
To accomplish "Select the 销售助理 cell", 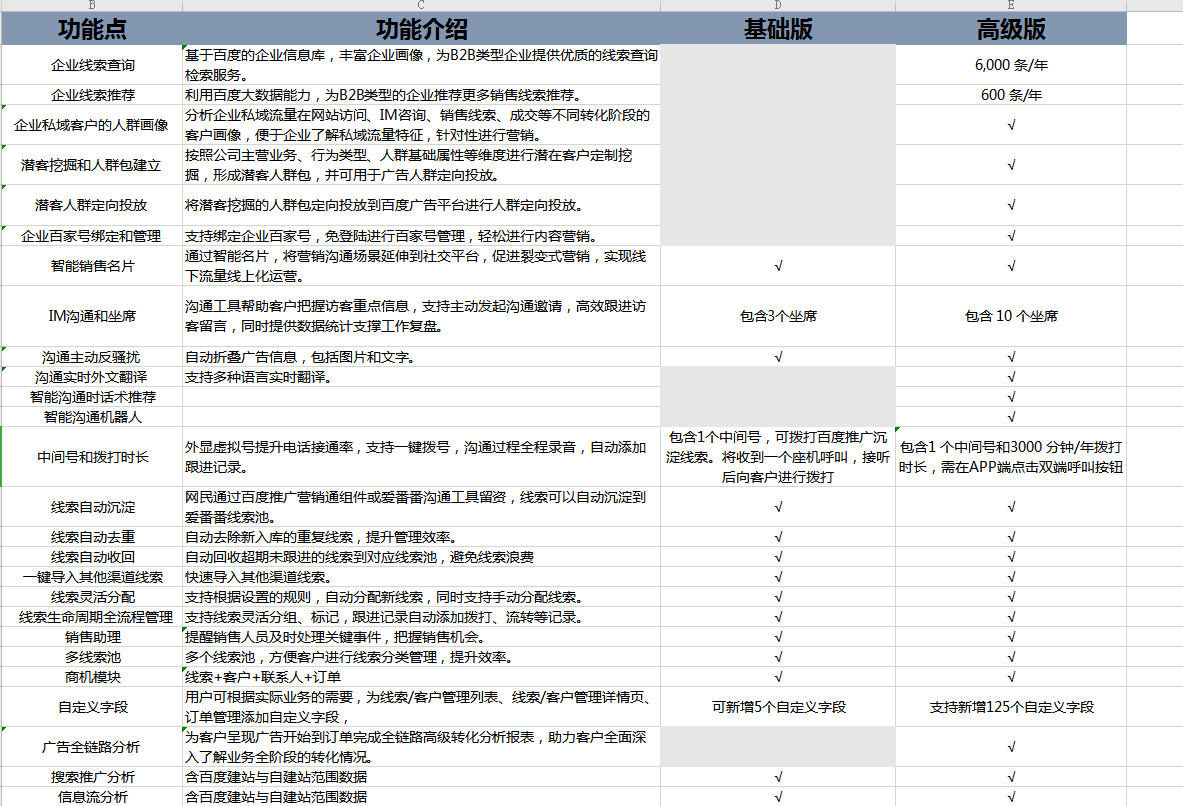I will coord(92,637).
